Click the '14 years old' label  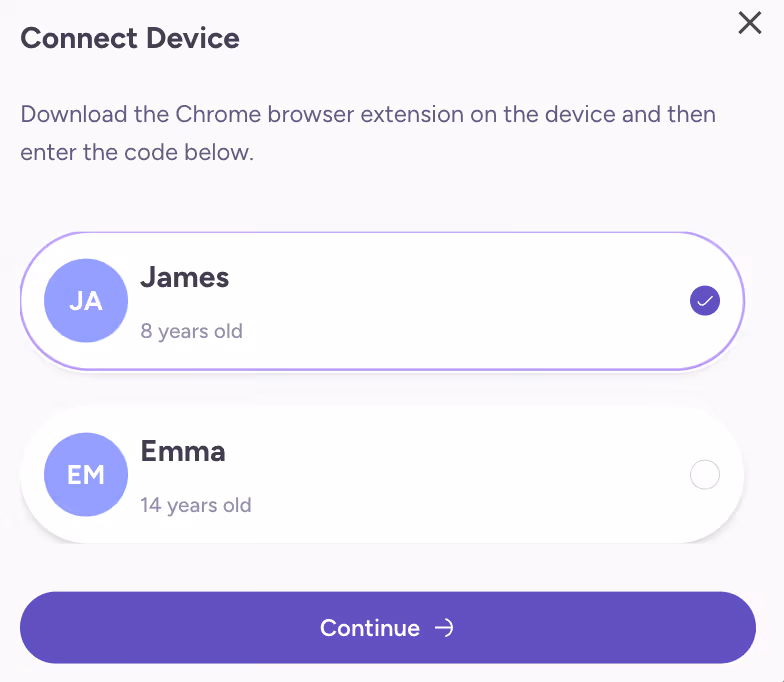click(x=196, y=505)
